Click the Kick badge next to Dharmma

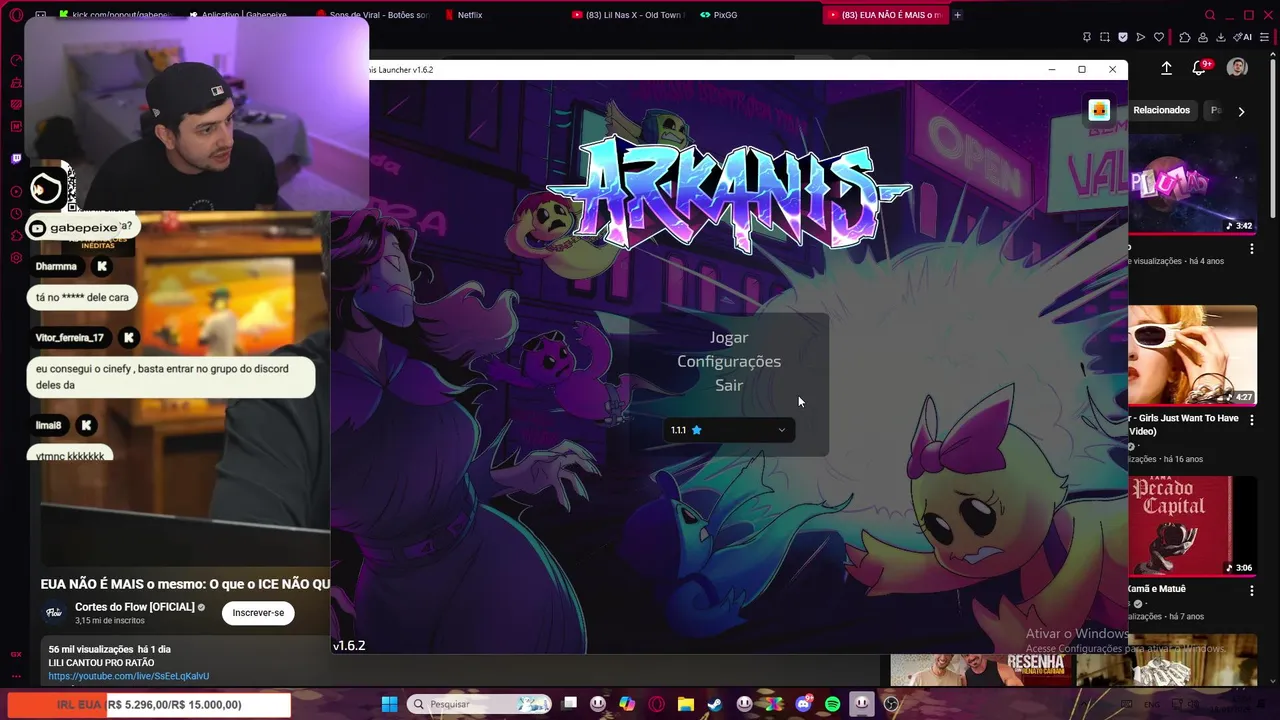click(x=102, y=266)
